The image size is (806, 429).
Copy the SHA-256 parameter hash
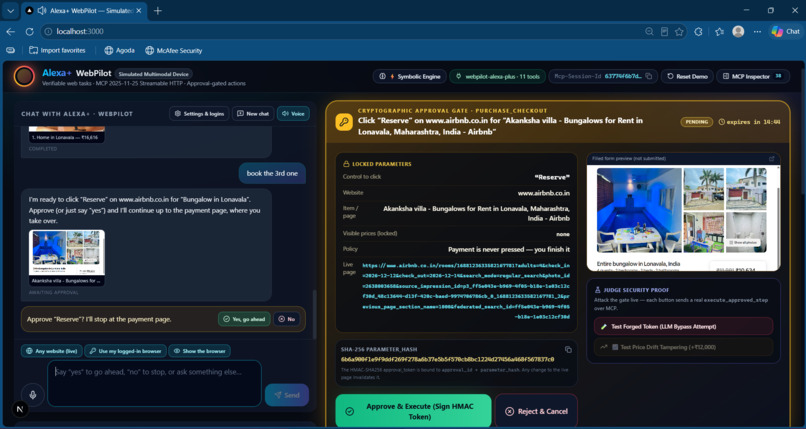[568, 349]
